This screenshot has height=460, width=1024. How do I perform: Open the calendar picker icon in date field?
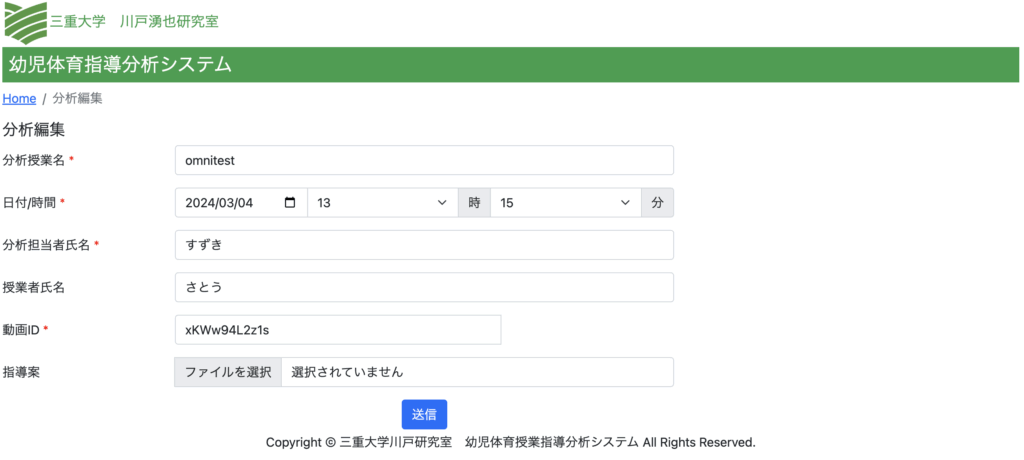coord(290,203)
